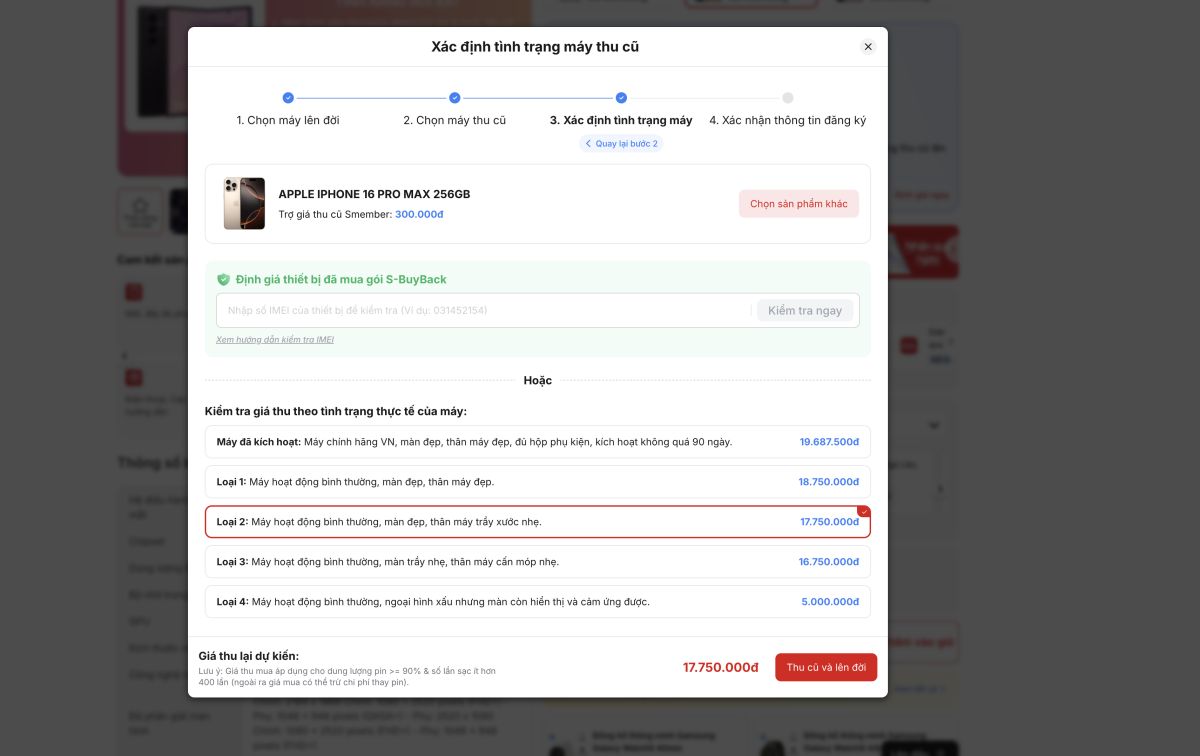
Task: Click the step 2 completed checkmark circle
Action: (x=455, y=98)
